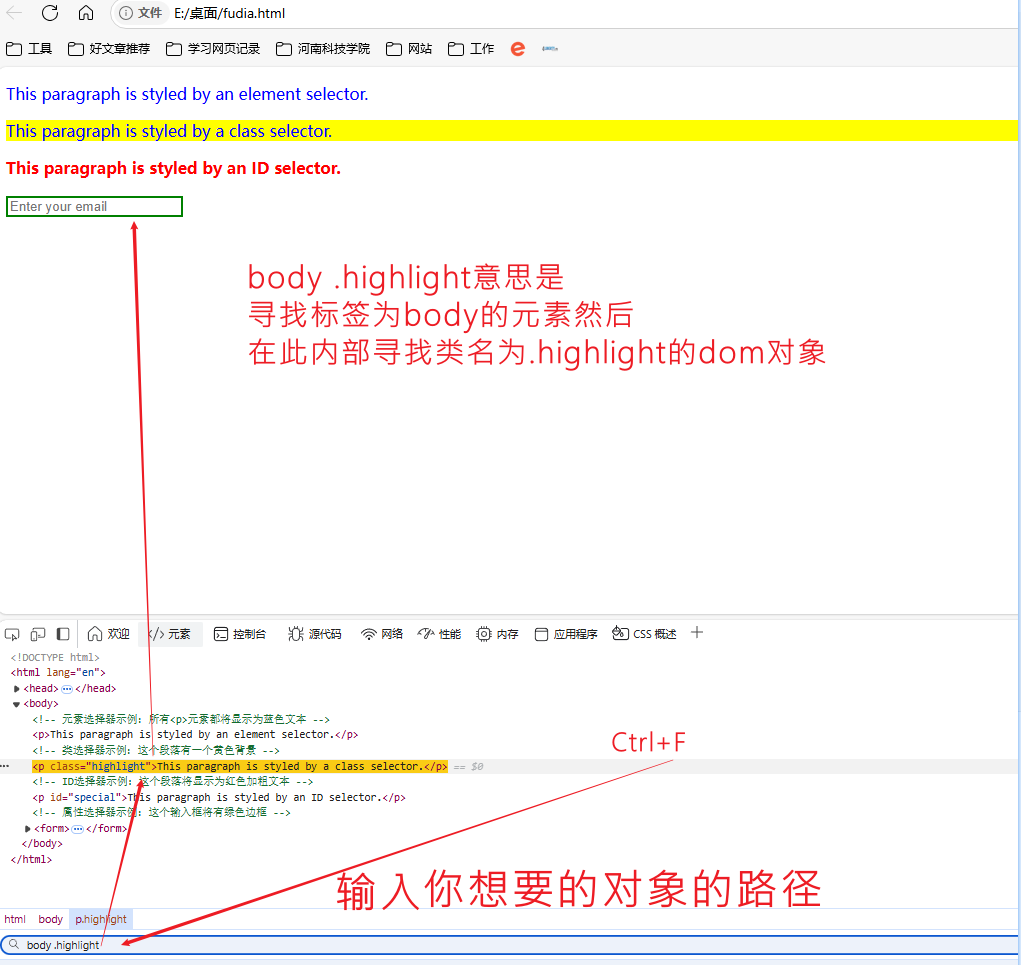This screenshot has height=965, width=1021.
Task: Click the address bar URL E:/桌面/fudia.html
Action: 229,13
